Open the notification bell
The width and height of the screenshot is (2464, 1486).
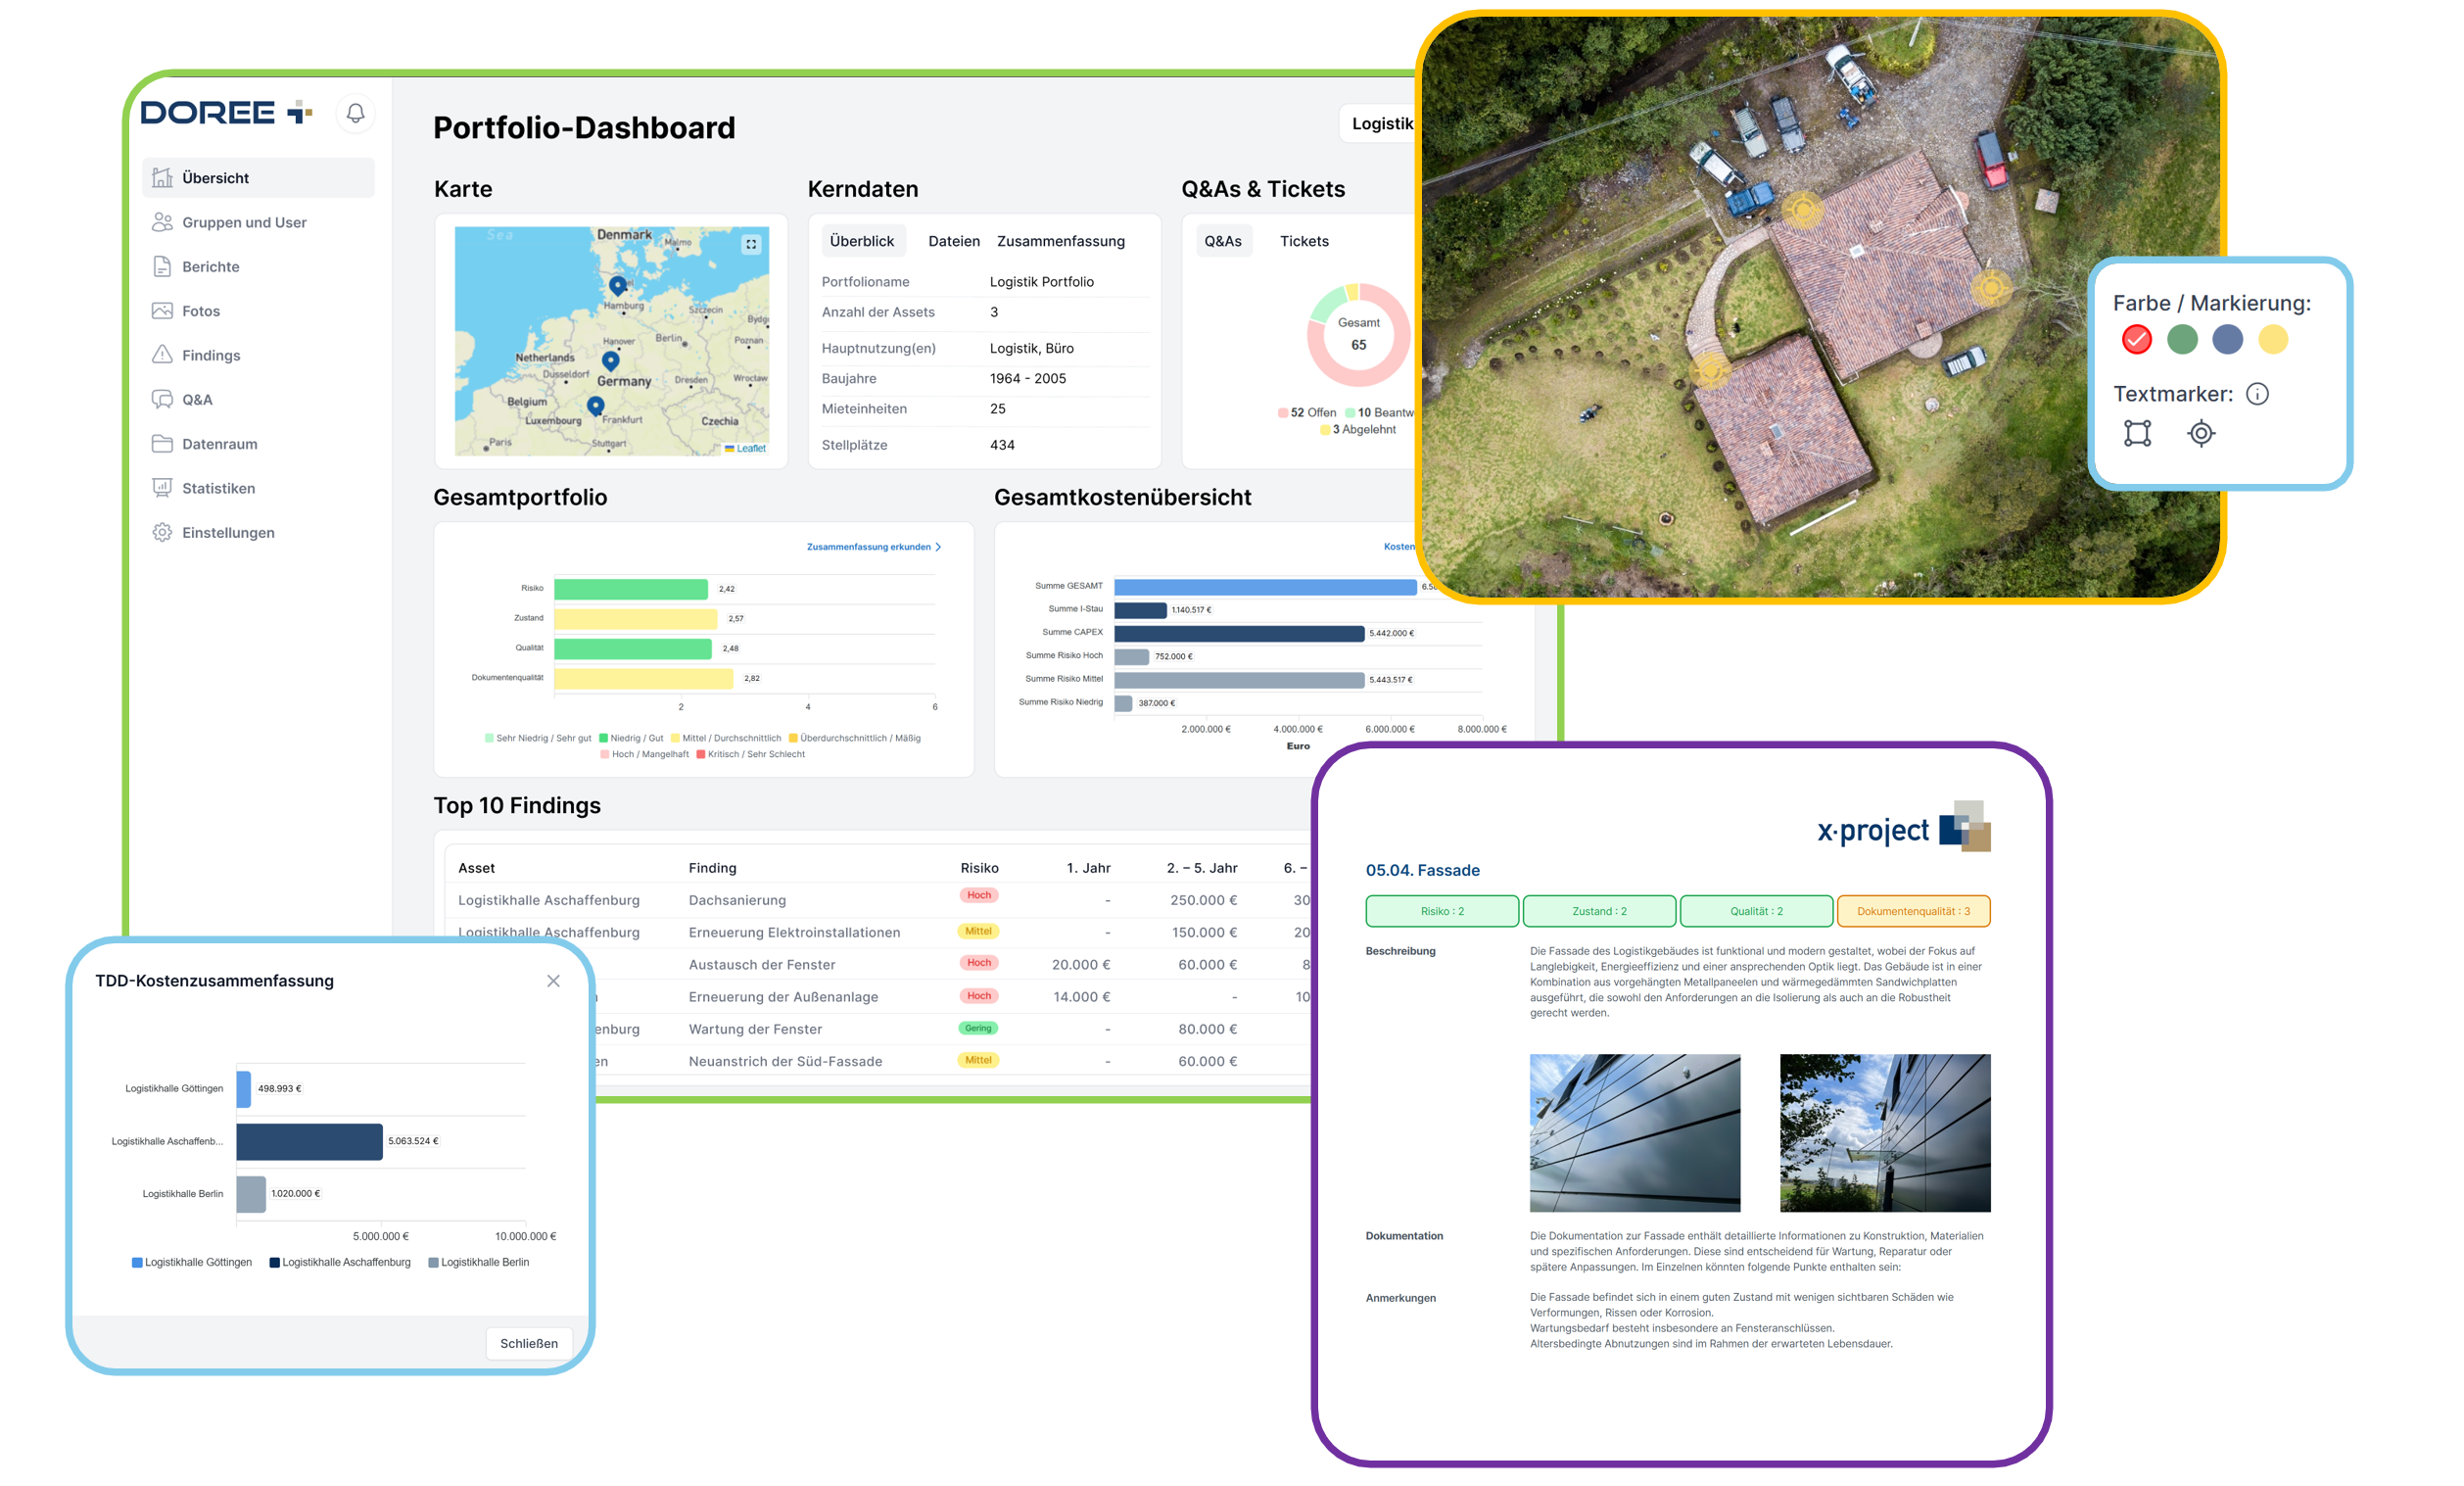(x=355, y=114)
